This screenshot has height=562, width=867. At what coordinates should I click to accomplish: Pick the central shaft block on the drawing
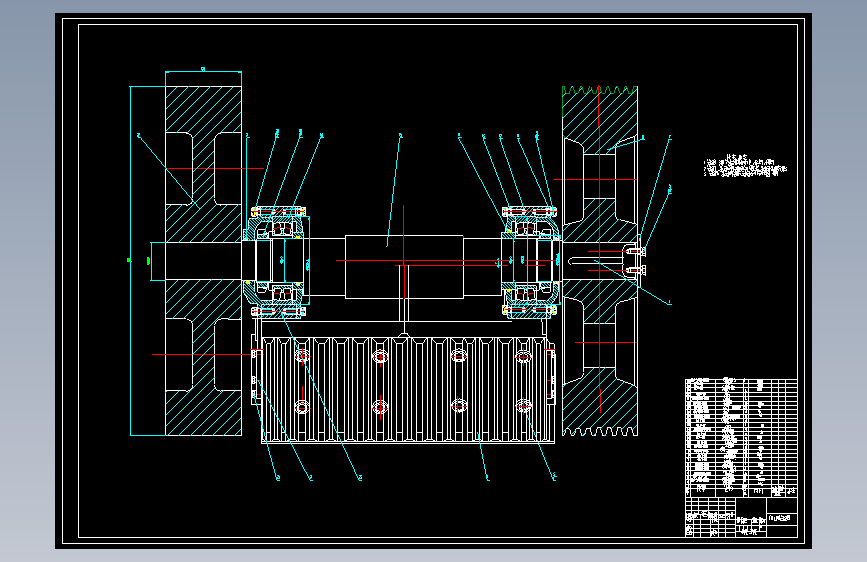coord(404,267)
